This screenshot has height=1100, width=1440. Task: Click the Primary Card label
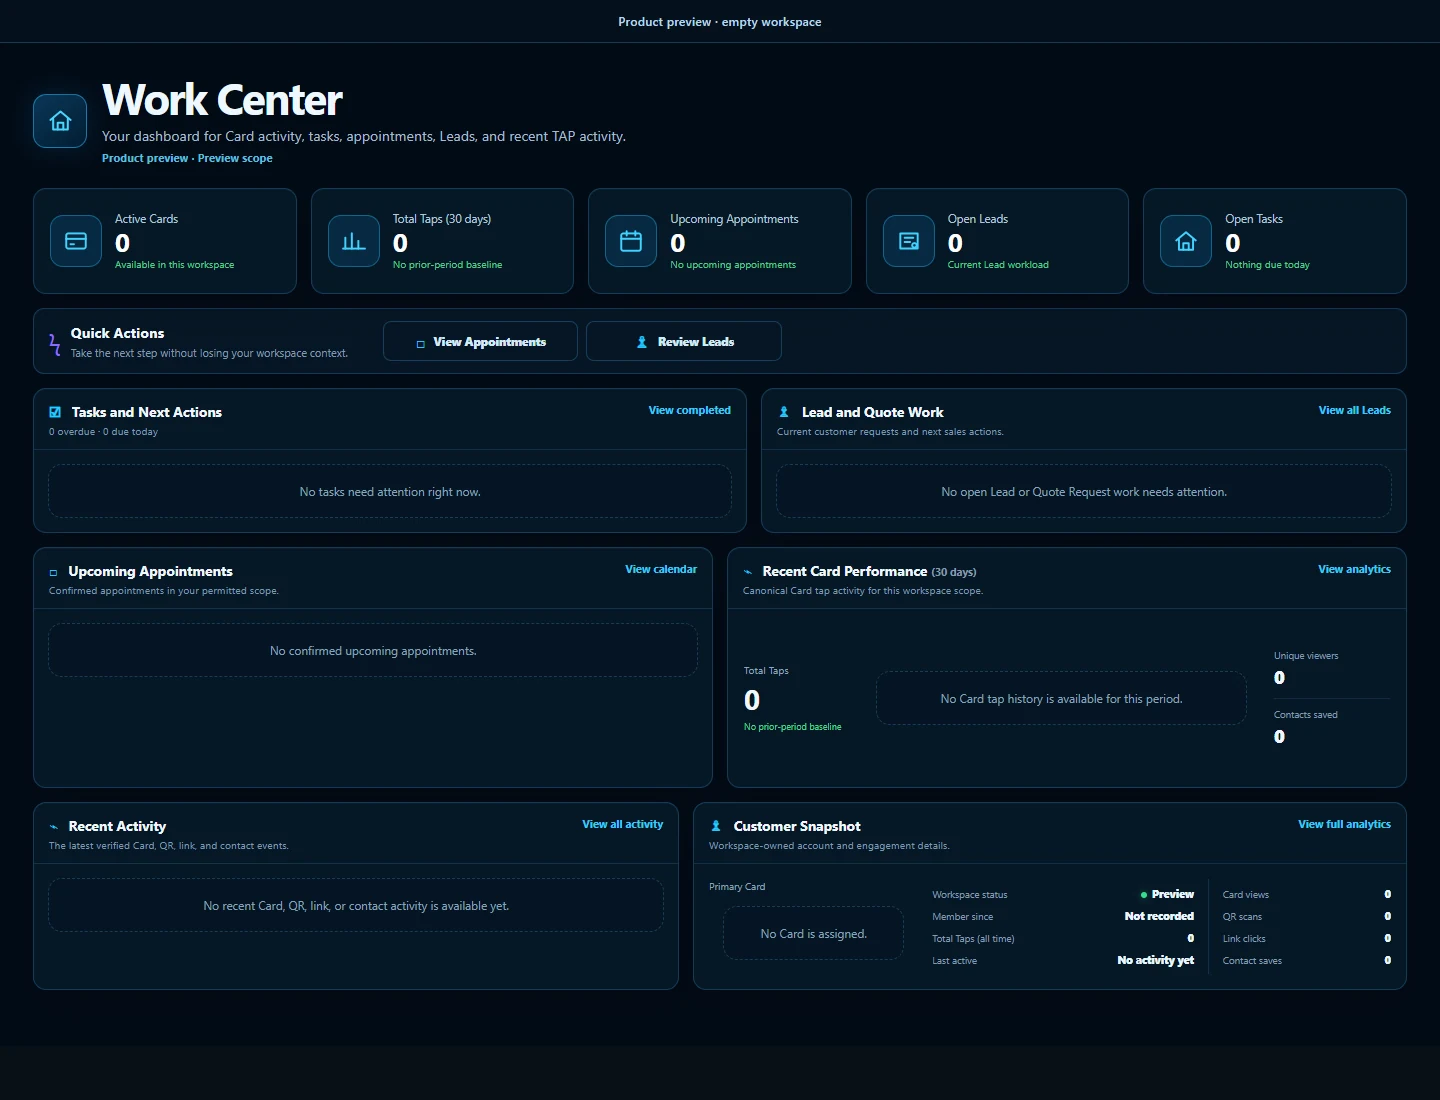737,887
